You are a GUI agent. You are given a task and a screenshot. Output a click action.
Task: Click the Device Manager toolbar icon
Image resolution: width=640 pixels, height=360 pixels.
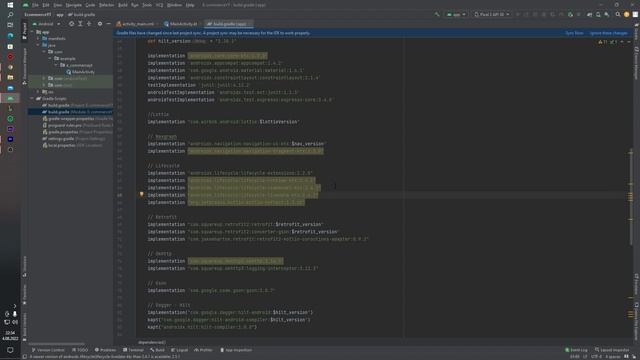(598, 14)
